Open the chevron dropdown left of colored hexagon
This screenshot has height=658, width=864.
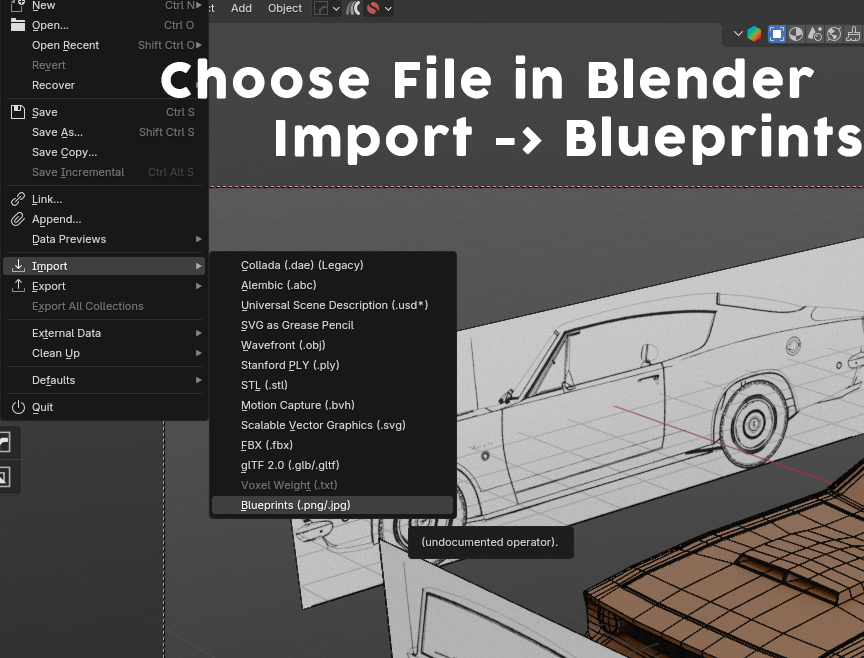(x=738, y=34)
